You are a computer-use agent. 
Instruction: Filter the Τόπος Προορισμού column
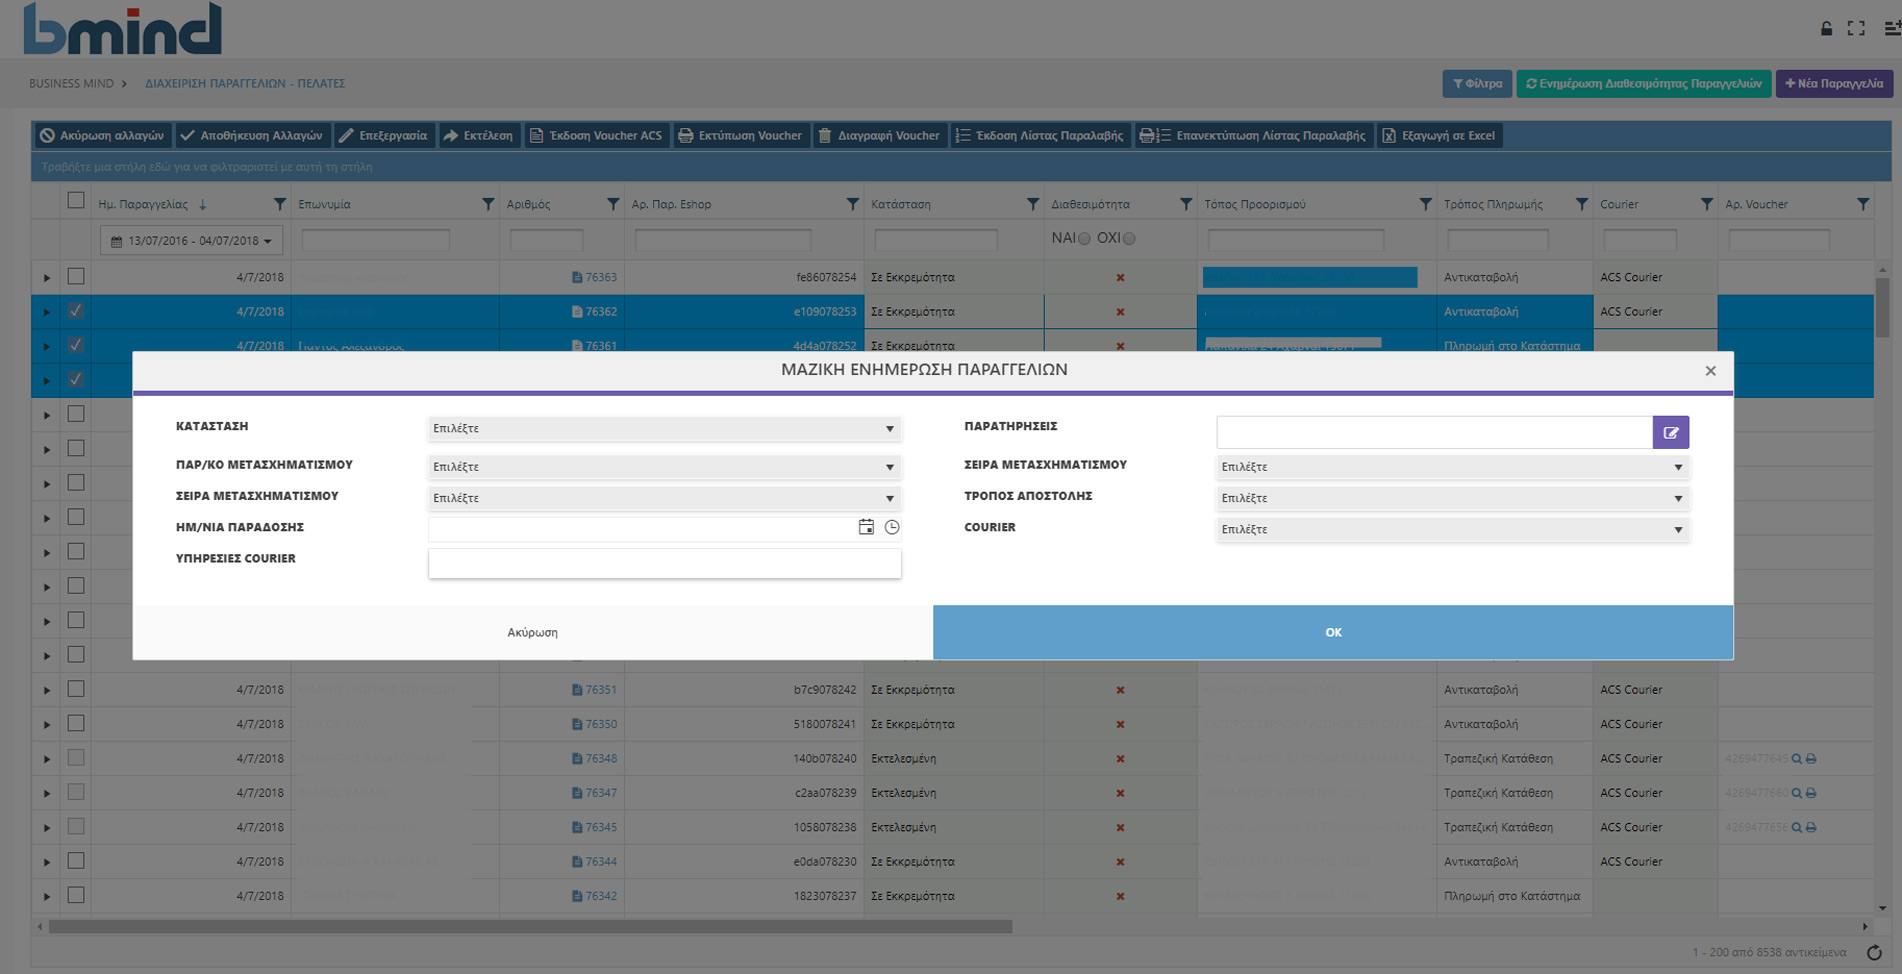tap(1425, 204)
